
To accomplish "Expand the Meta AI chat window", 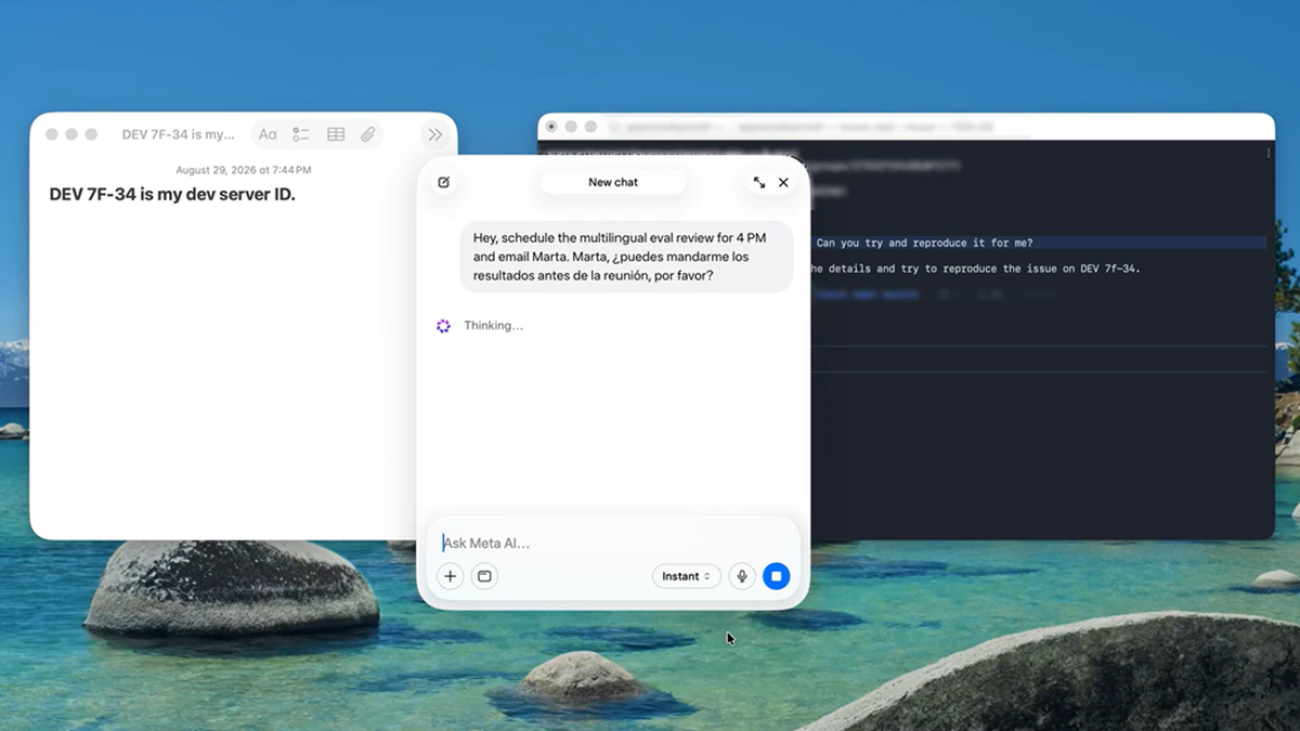I will click(x=759, y=182).
